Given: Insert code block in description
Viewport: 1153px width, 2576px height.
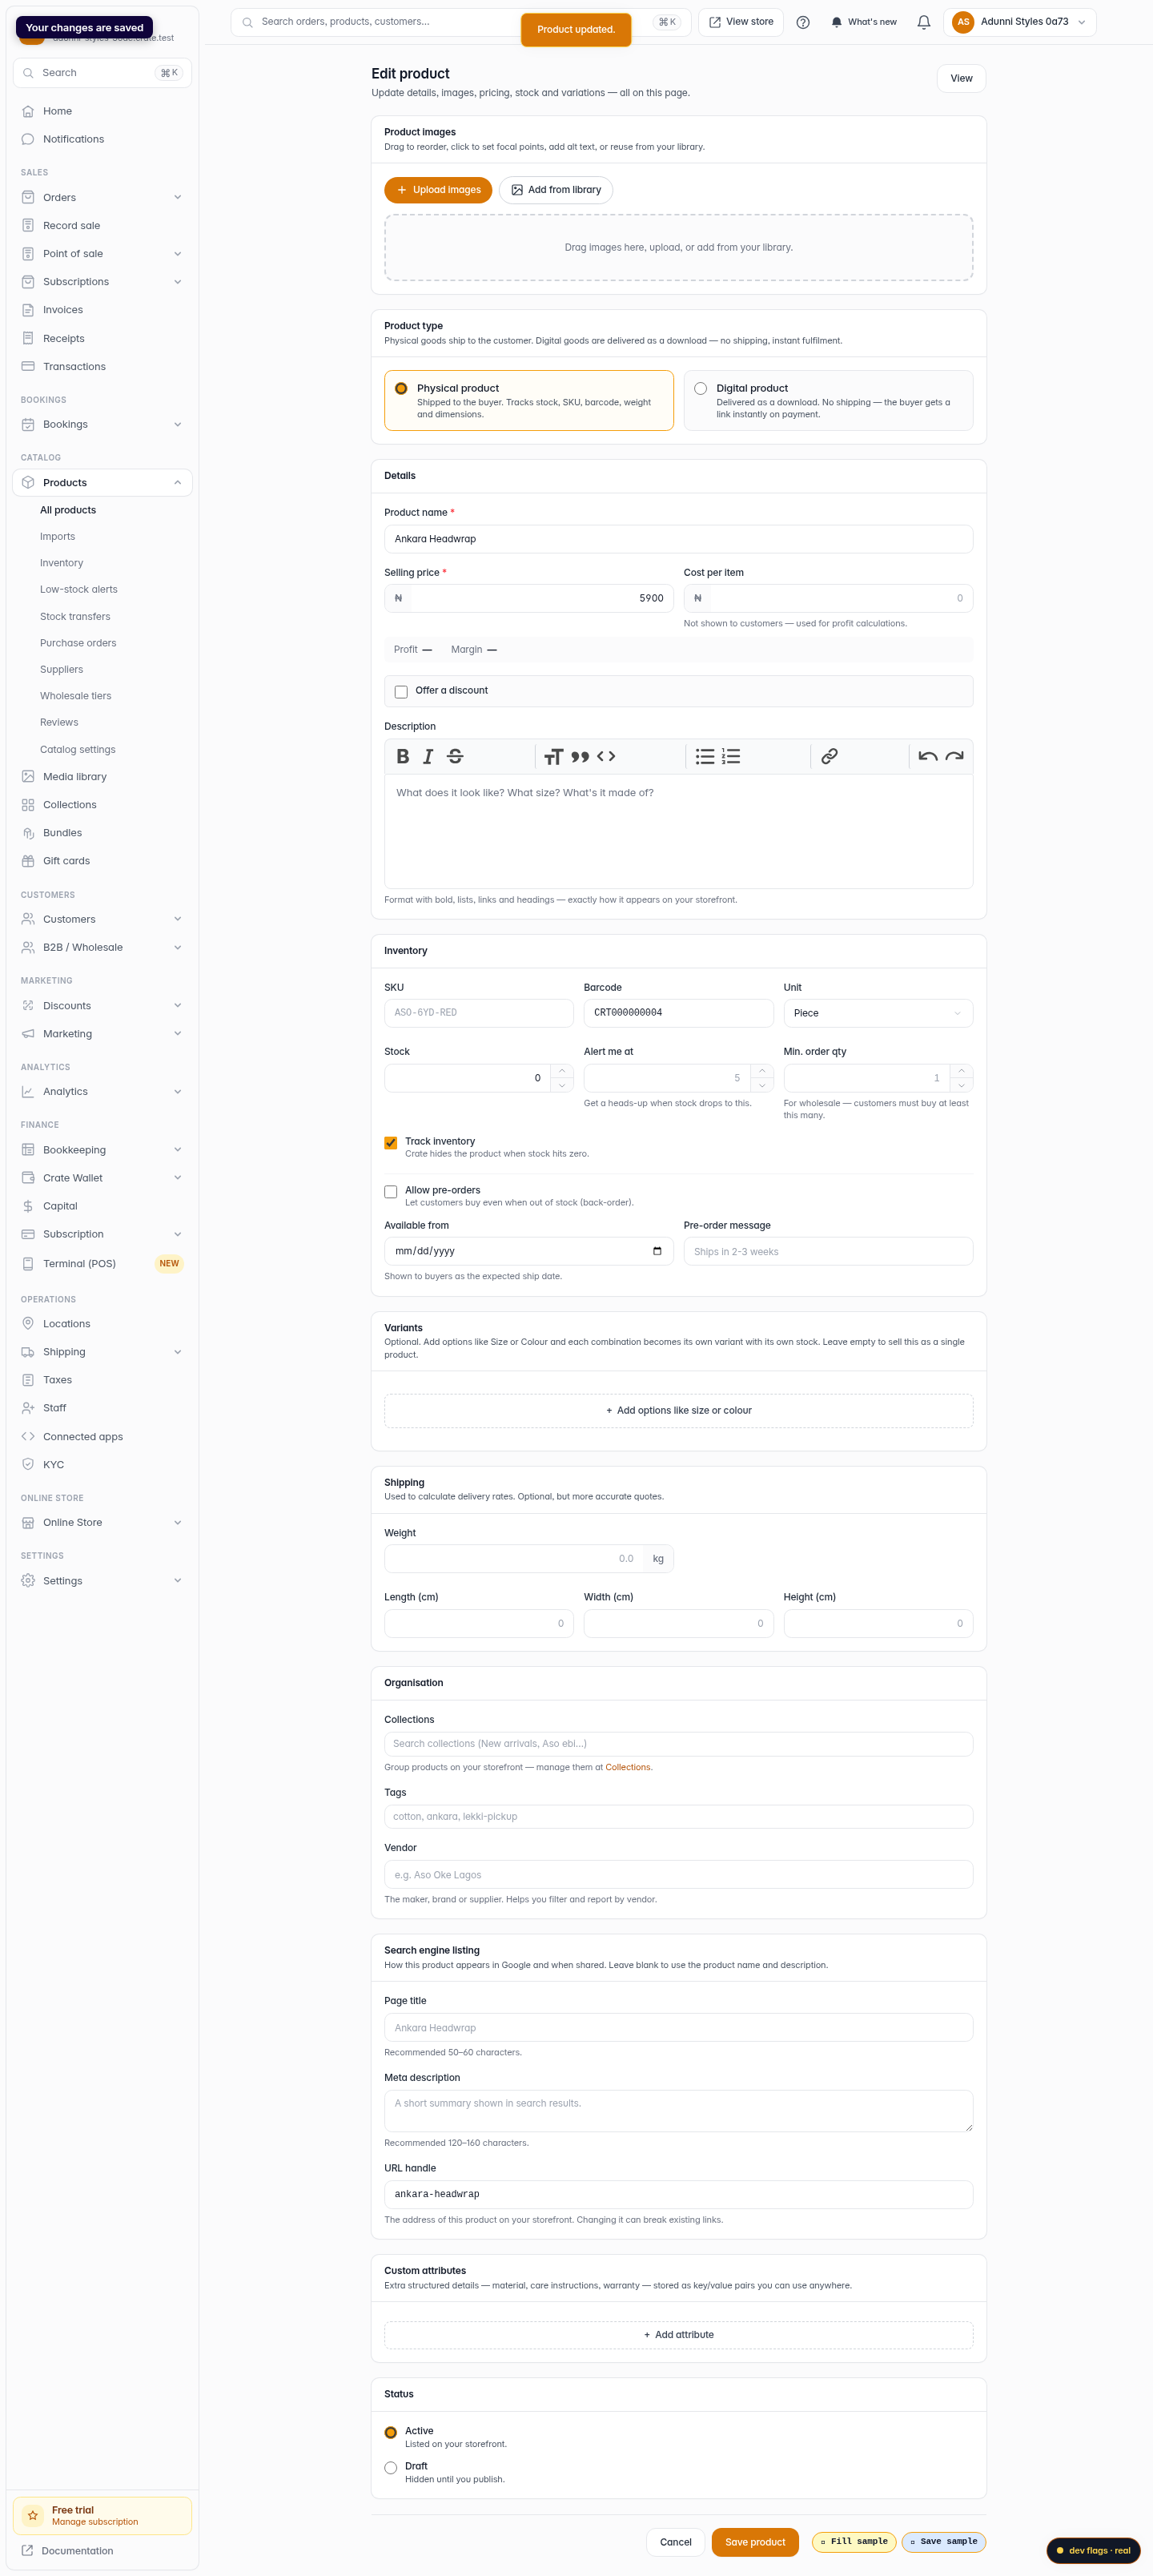Looking at the screenshot, I should [x=606, y=756].
